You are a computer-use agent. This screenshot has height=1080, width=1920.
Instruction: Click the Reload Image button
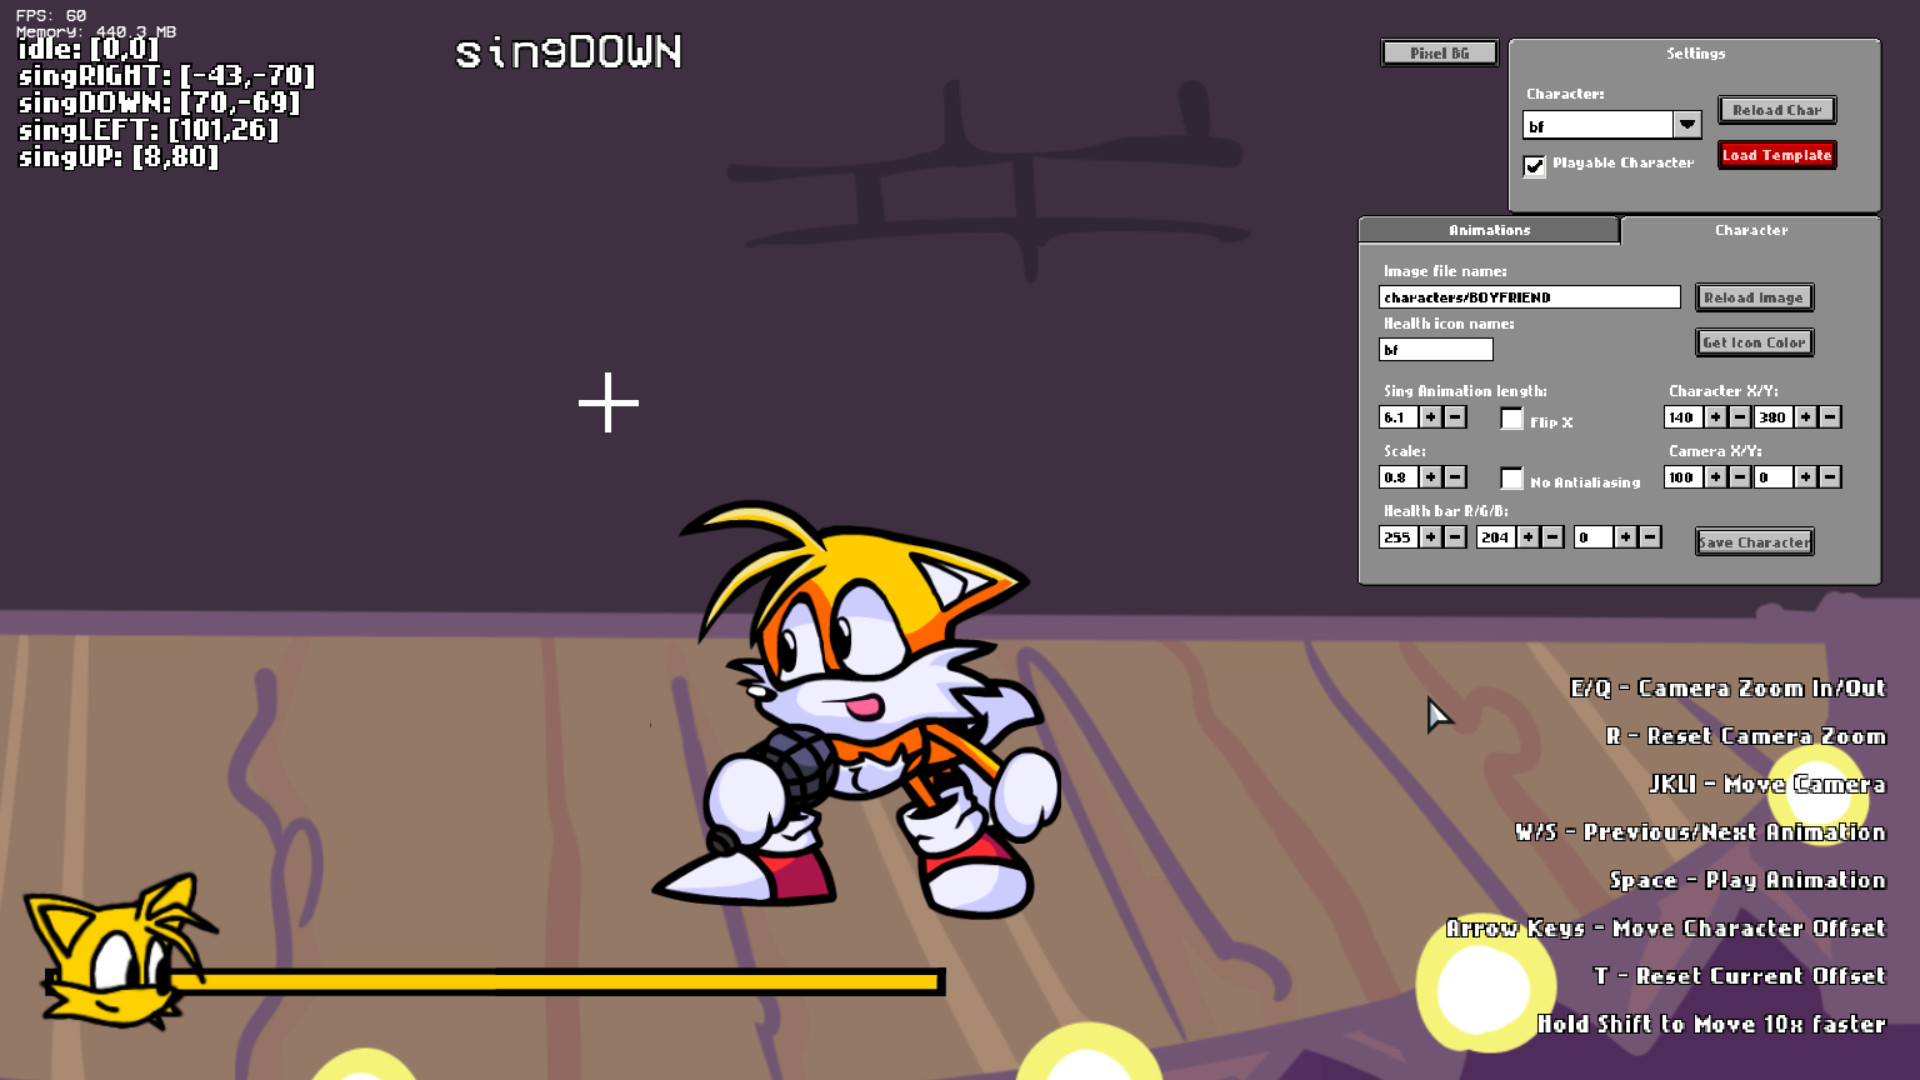tap(1754, 297)
